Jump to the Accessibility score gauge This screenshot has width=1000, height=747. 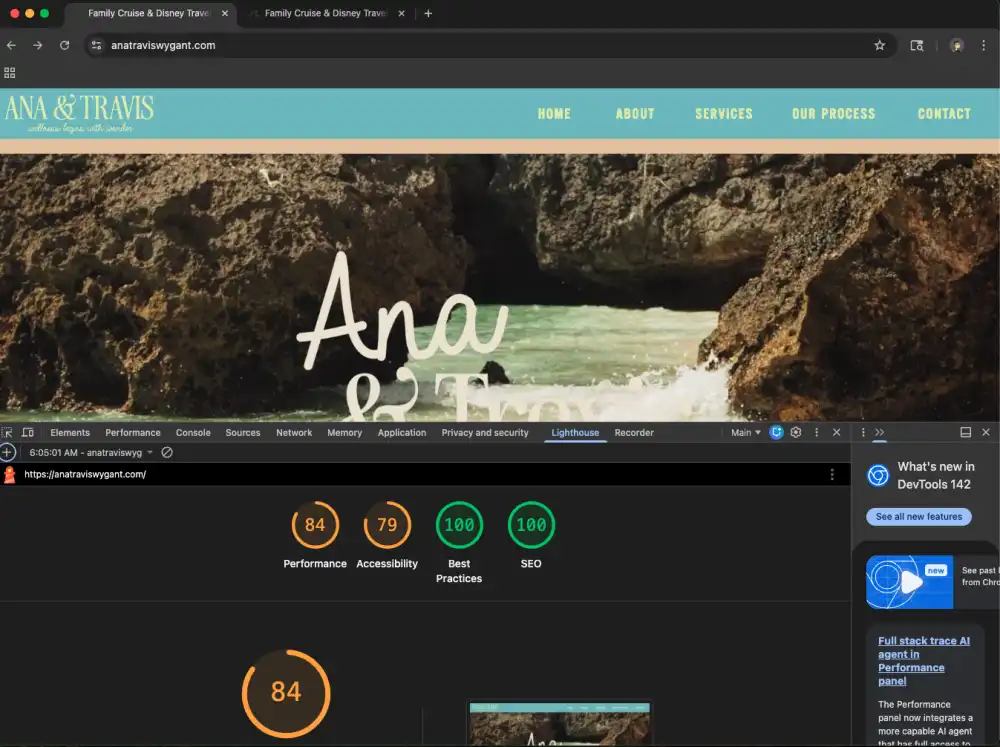387,526
